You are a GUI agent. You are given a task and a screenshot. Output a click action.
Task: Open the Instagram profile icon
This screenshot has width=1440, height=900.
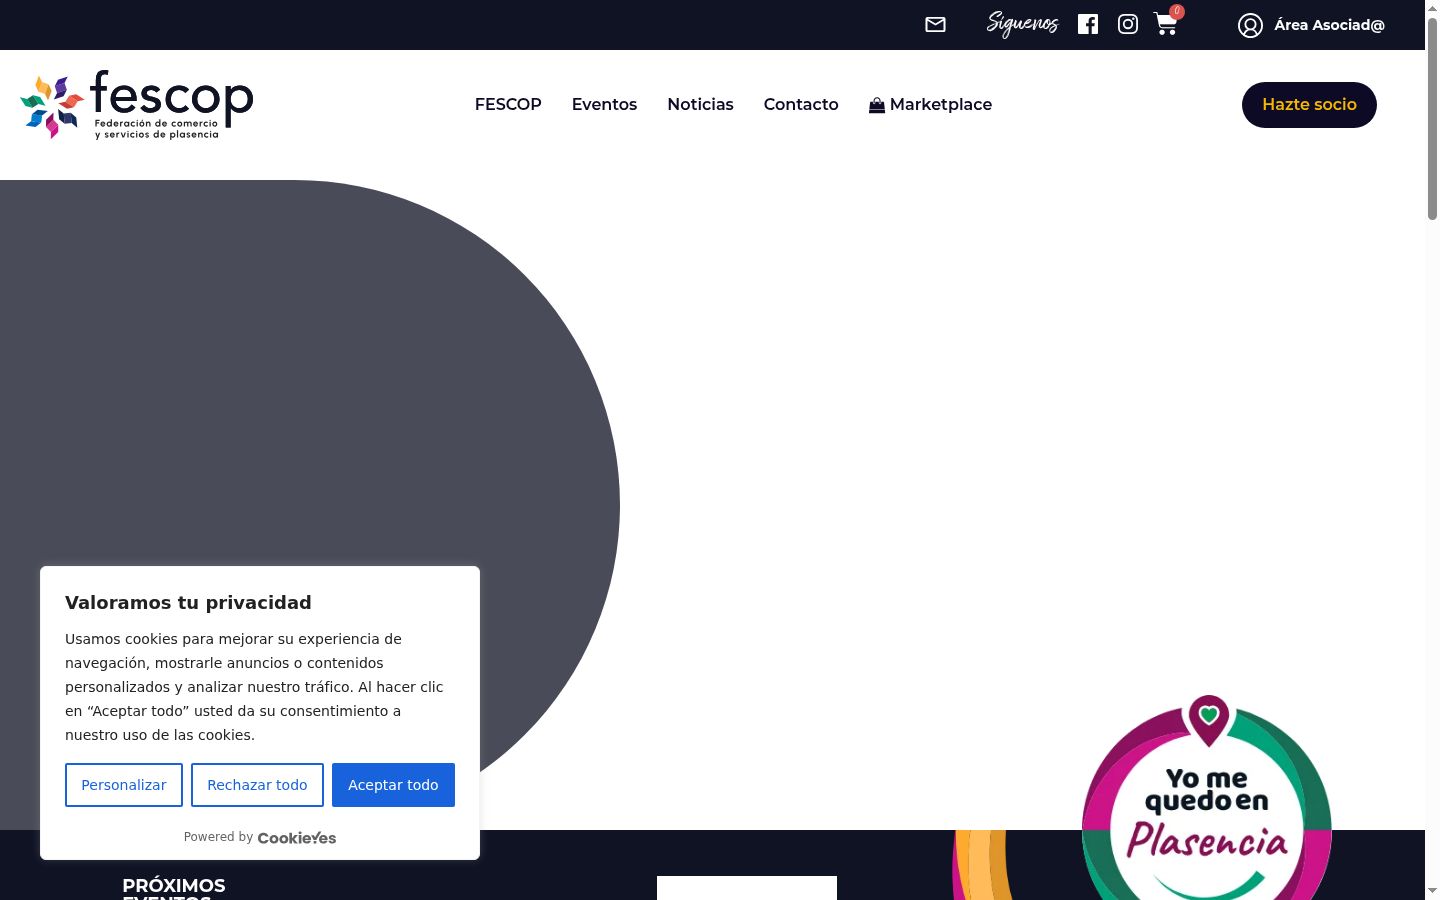(x=1128, y=25)
